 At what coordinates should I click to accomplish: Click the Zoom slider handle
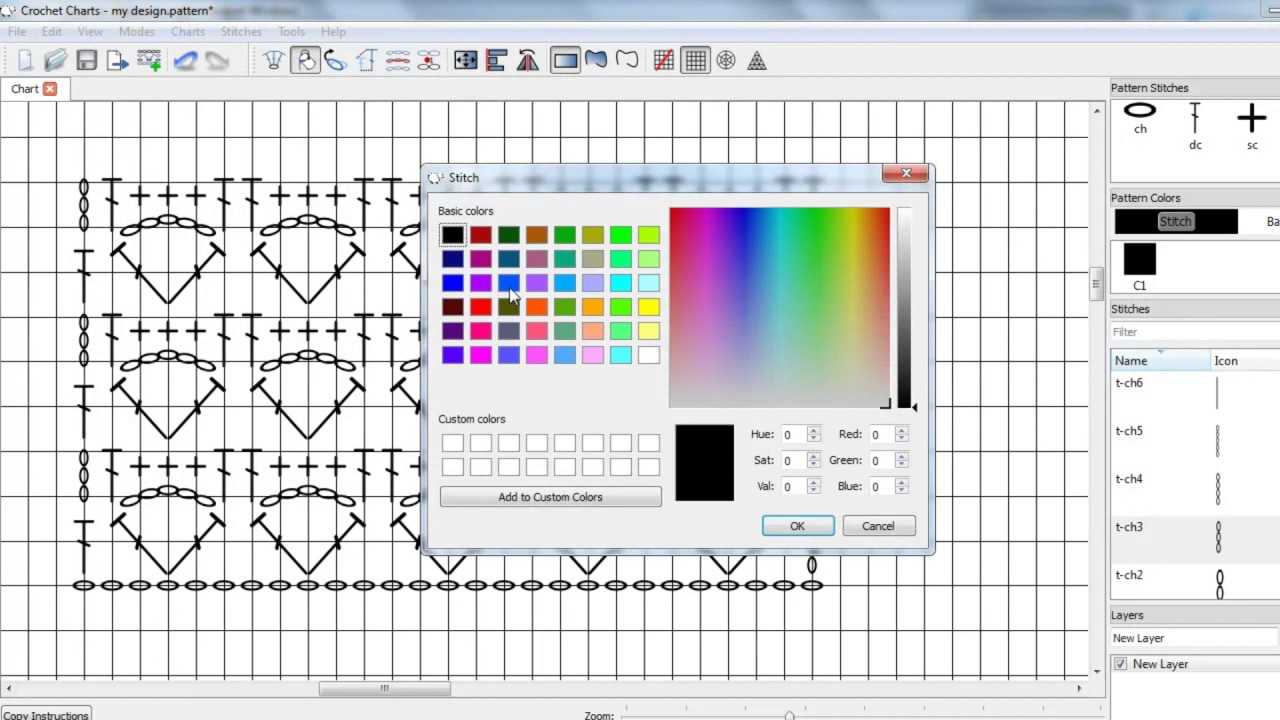pyautogui.click(x=790, y=716)
